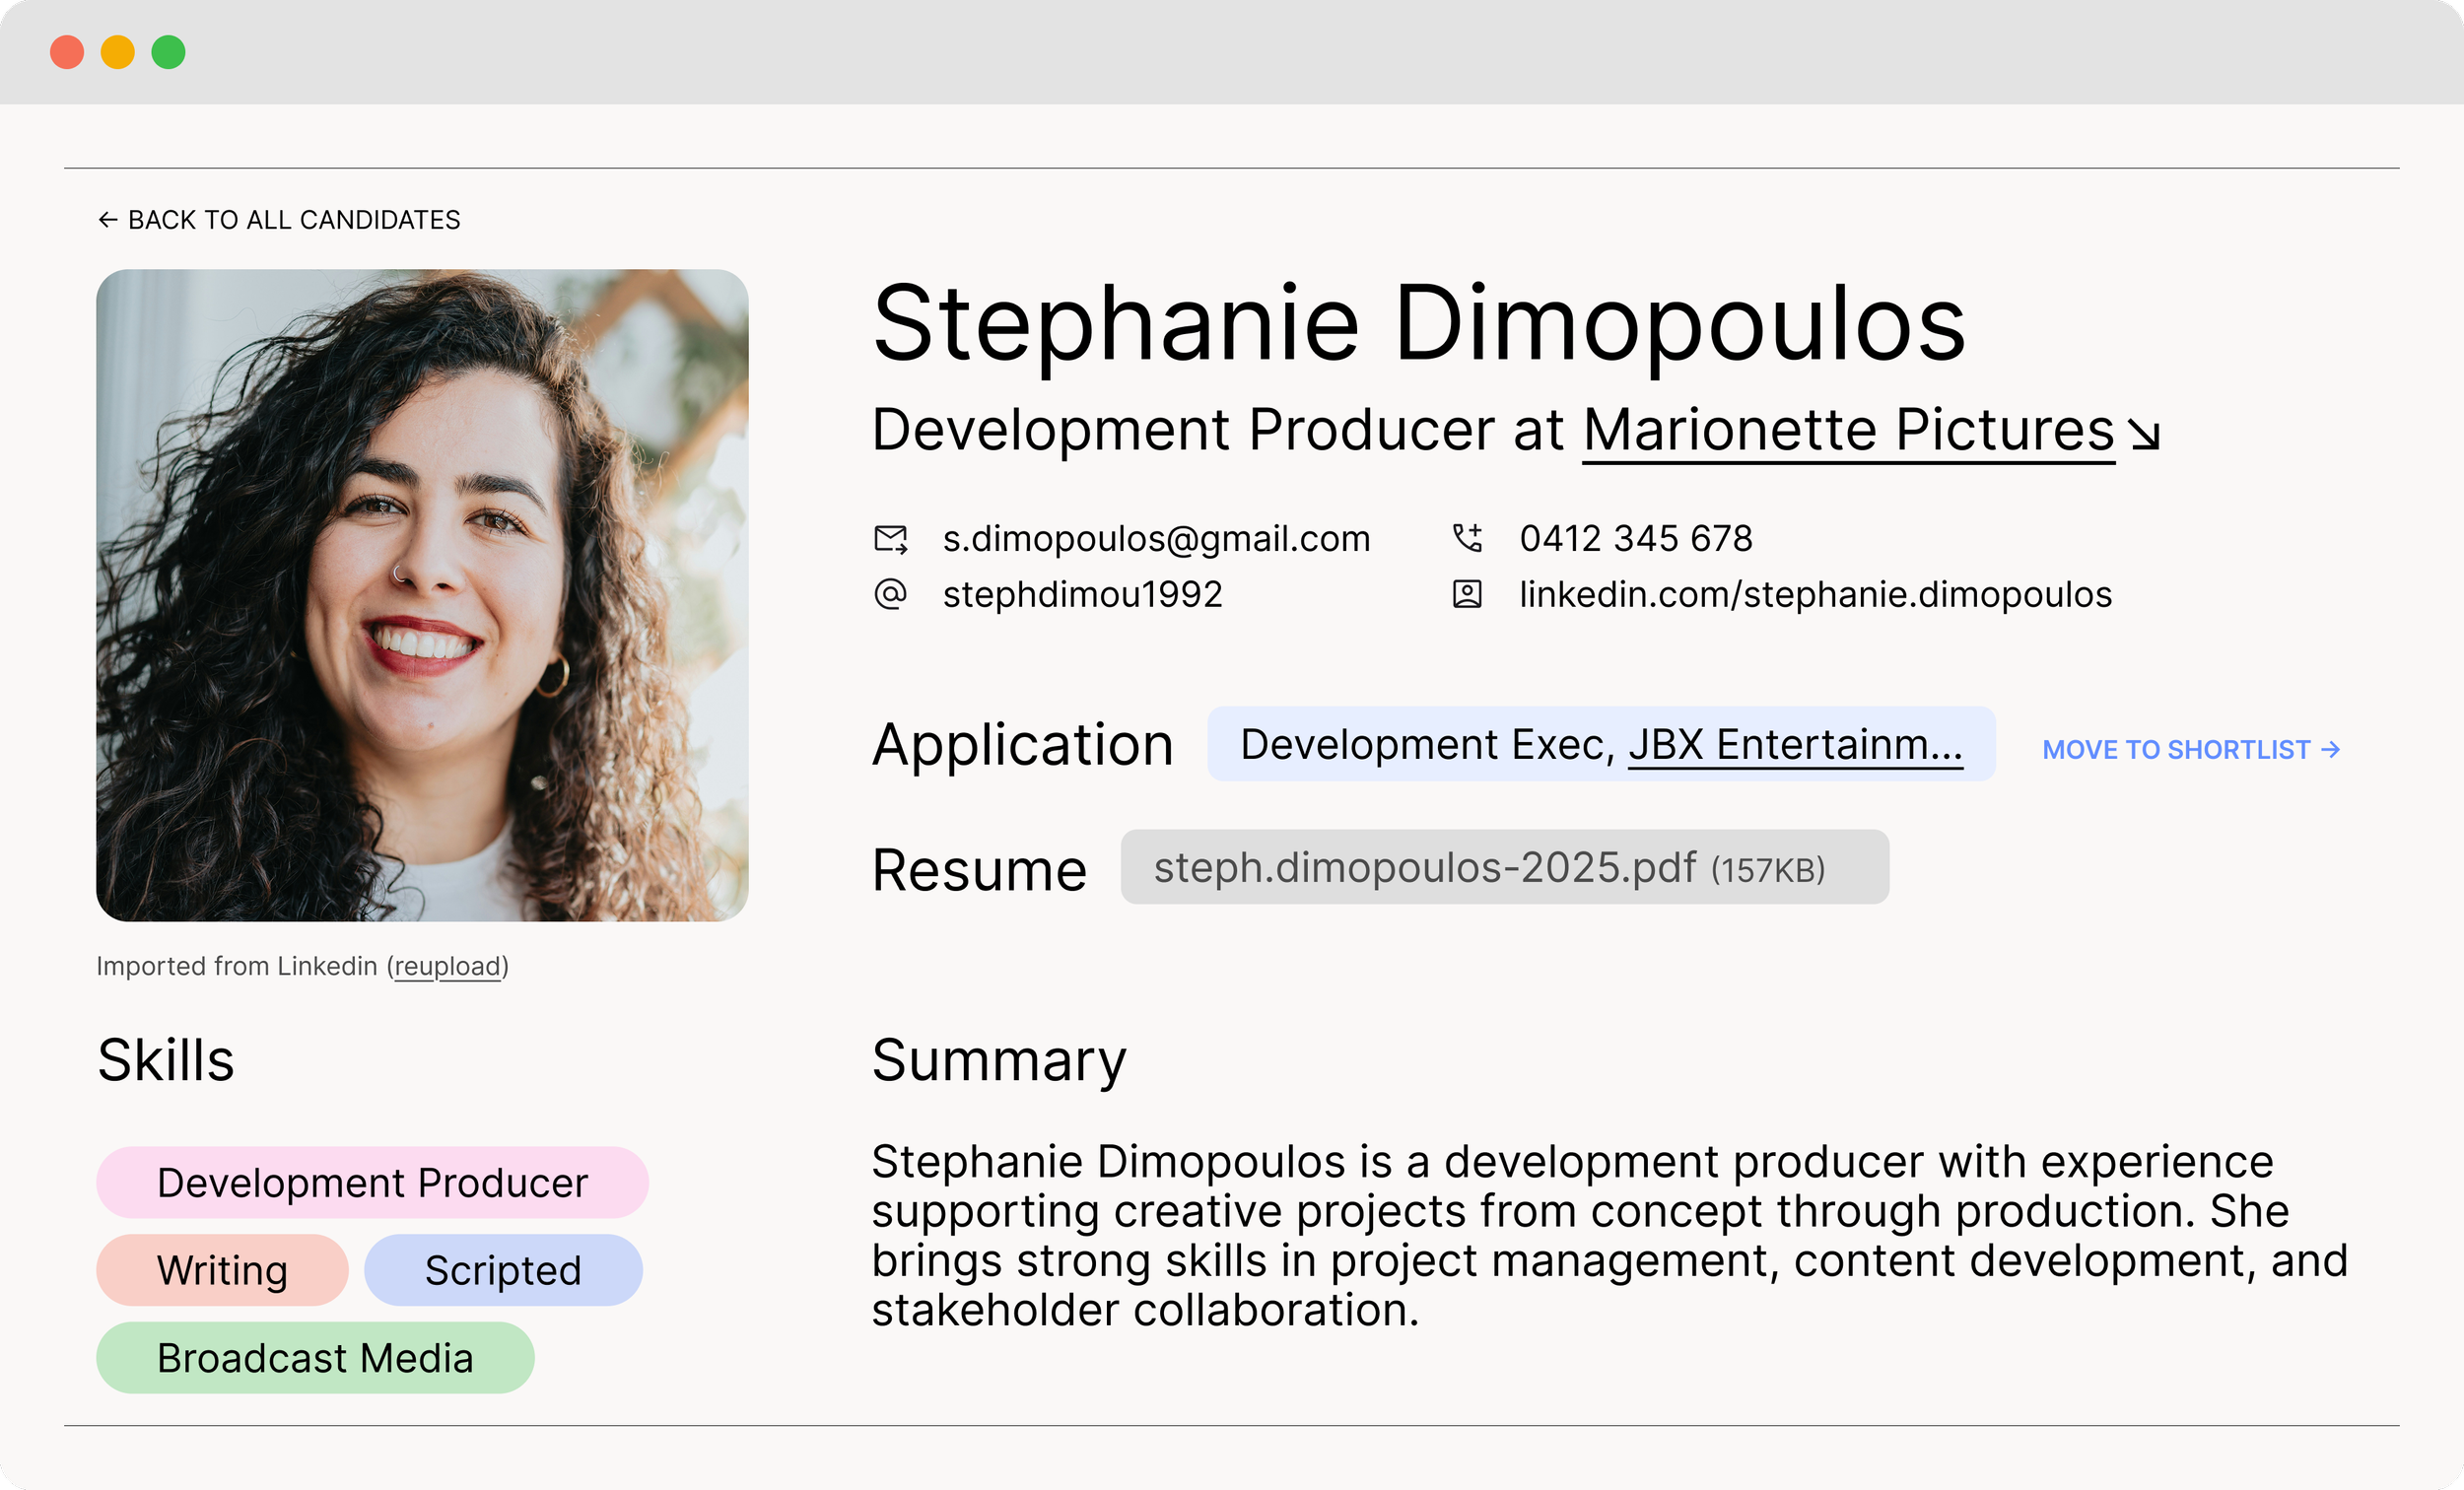The width and height of the screenshot is (2464, 1490).
Task: Click the reupload photo link
Action: tap(447, 966)
